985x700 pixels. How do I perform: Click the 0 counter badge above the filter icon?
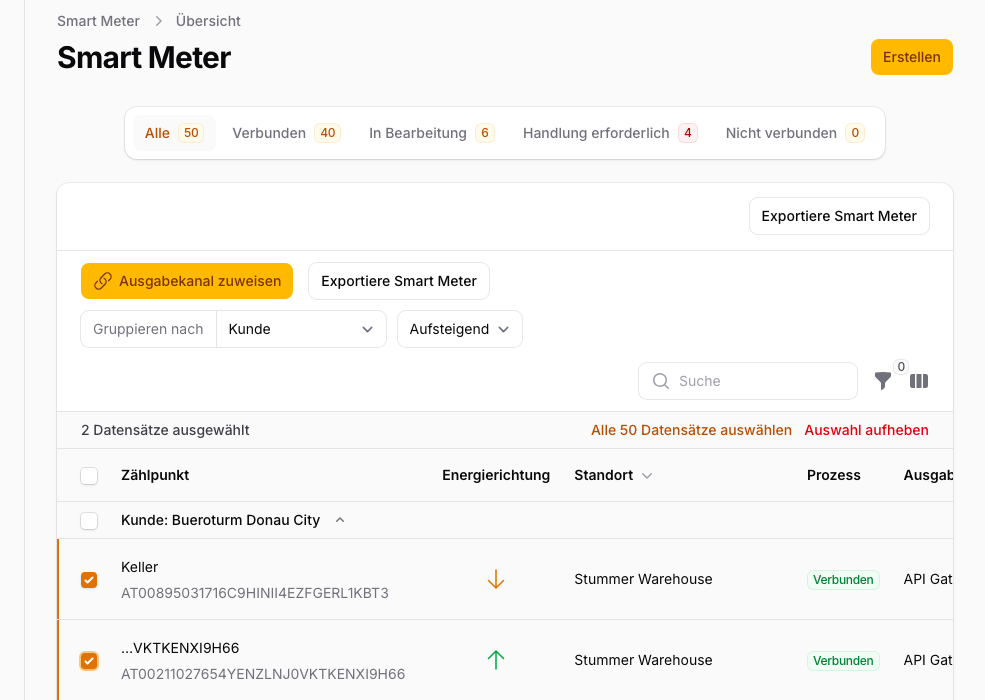pos(901,367)
